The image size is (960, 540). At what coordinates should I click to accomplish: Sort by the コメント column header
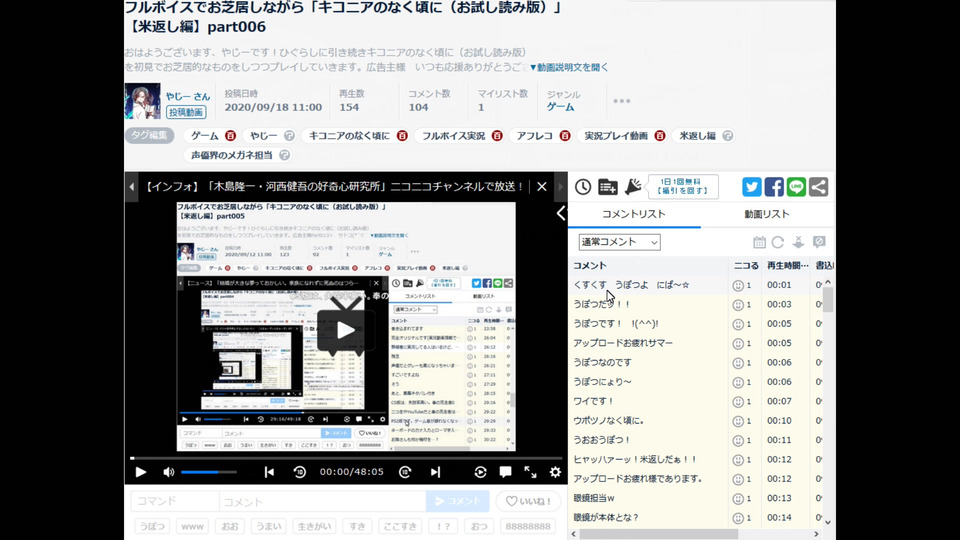[x=650, y=265]
